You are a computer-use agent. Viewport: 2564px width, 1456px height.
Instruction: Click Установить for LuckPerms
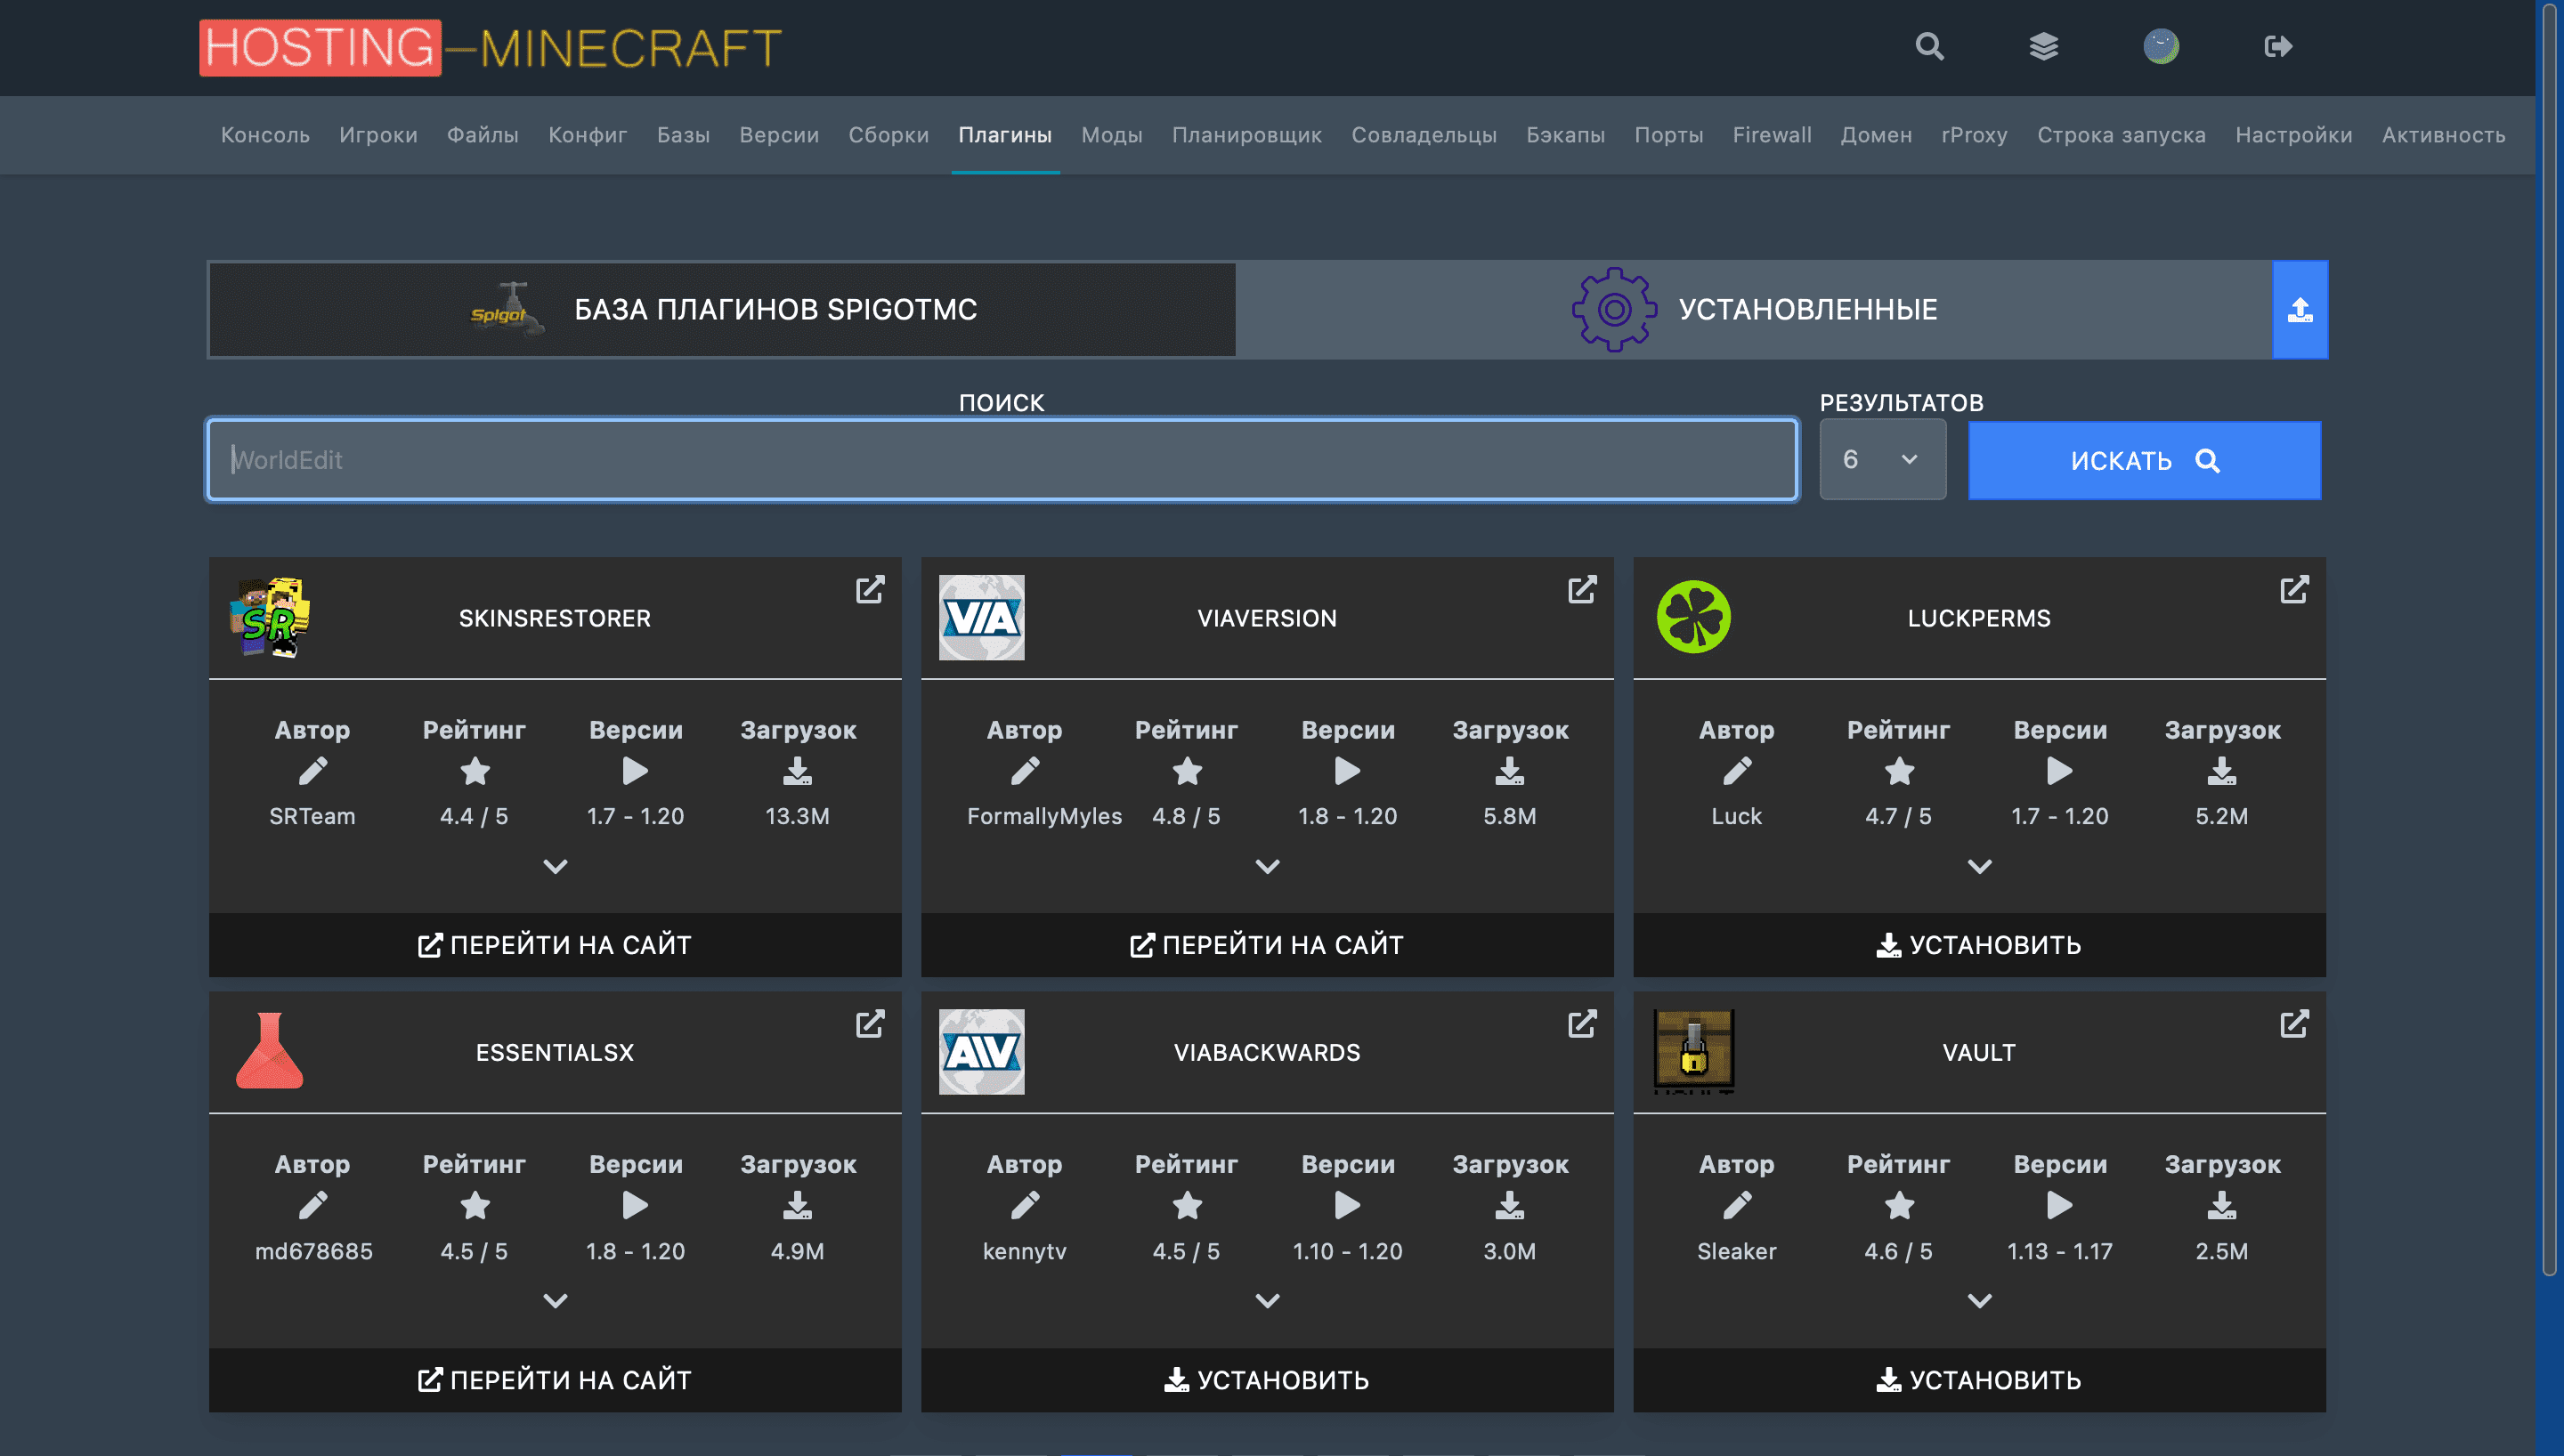(x=1979, y=945)
